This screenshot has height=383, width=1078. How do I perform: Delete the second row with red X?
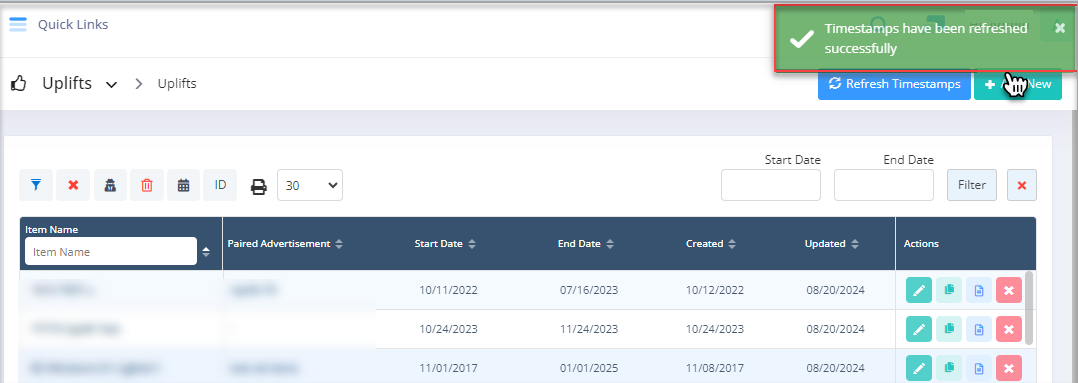(1009, 329)
